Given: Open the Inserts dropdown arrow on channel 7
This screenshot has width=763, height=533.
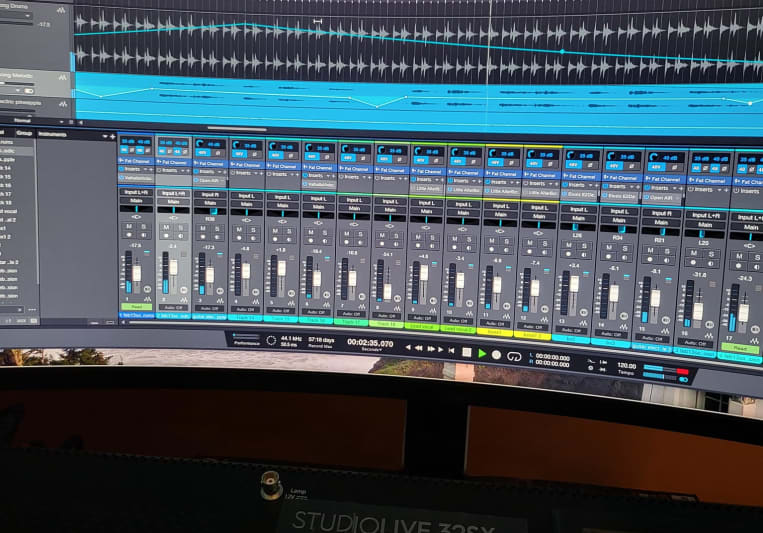Looking at the screenshot, I should pyautogui.click(x=363, y=177).
